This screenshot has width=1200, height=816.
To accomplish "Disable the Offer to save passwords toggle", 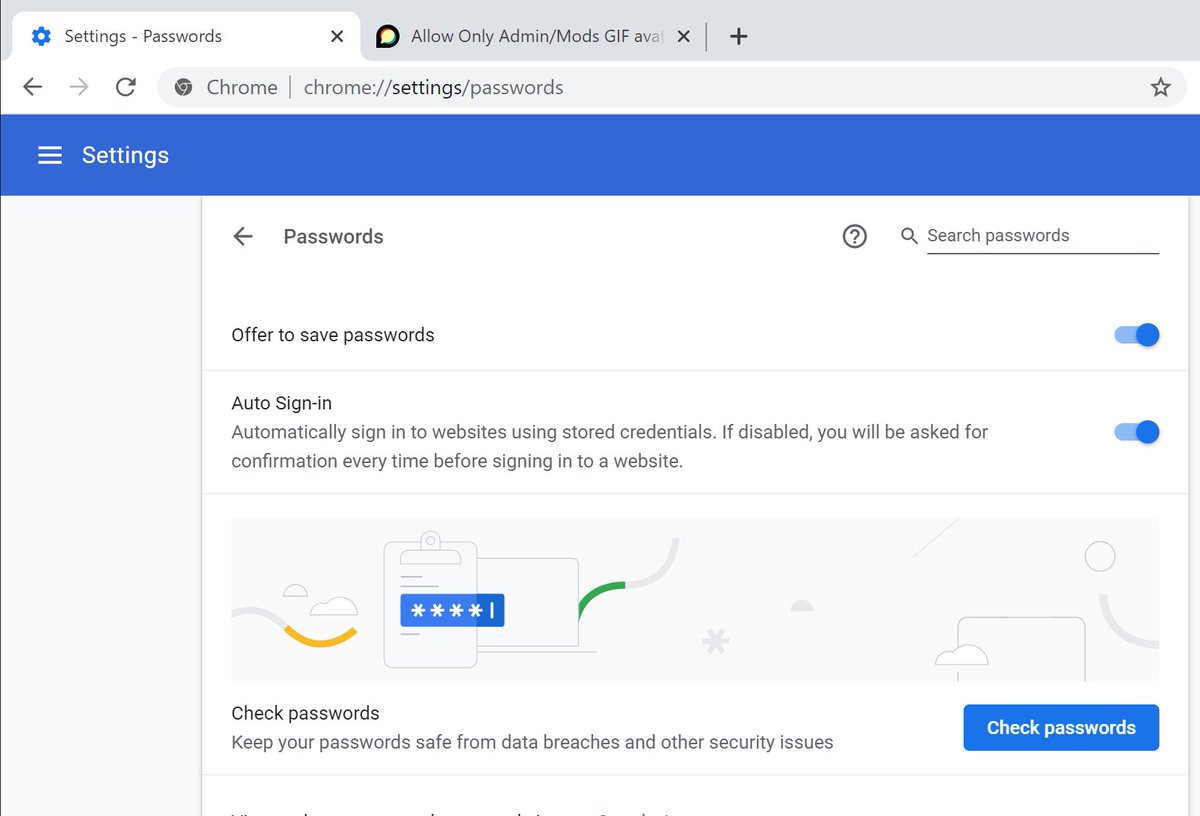I will tap(1137, 335).
